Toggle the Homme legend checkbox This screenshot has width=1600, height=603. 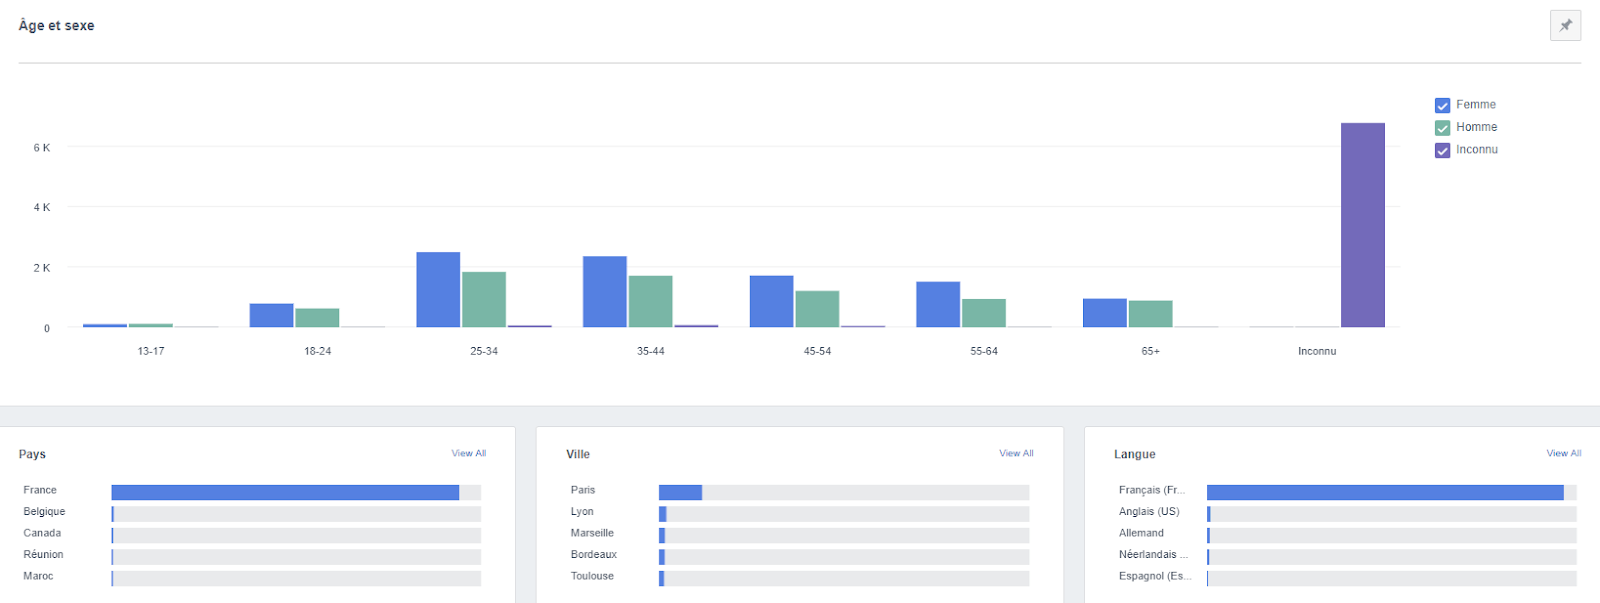(x=1442, y=128)
